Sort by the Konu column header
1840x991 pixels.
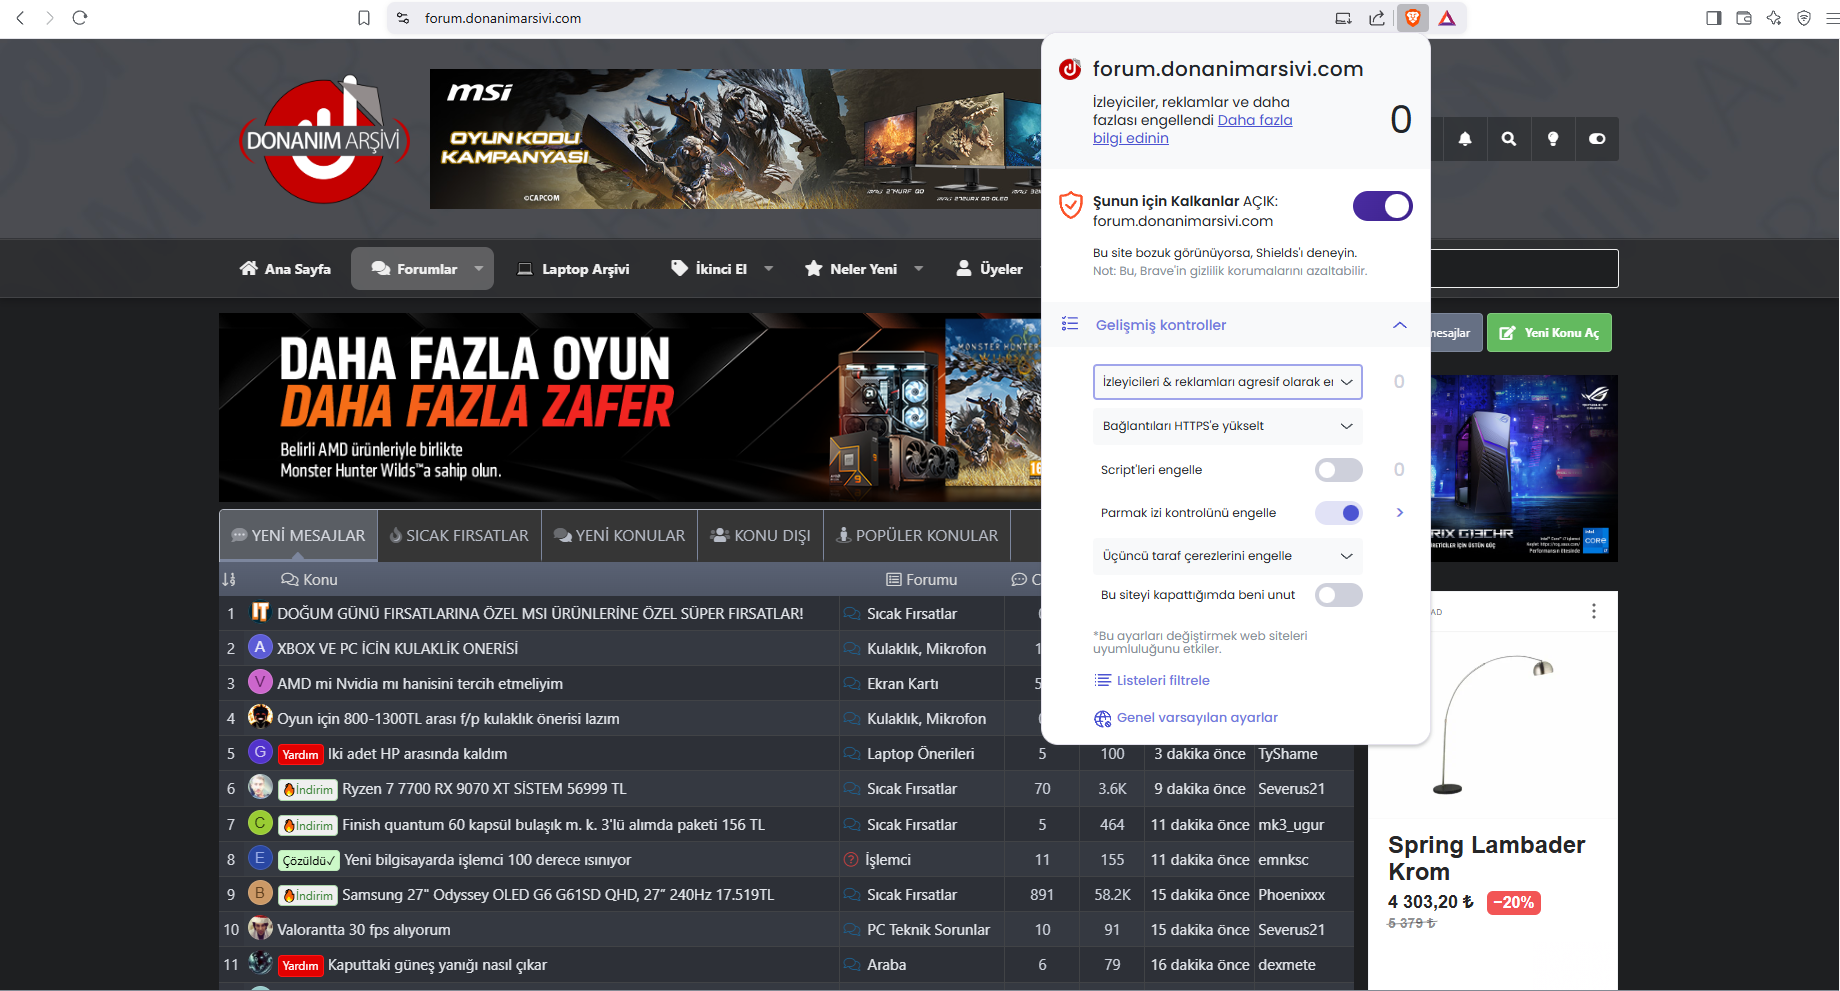click(x=310, y=579)
